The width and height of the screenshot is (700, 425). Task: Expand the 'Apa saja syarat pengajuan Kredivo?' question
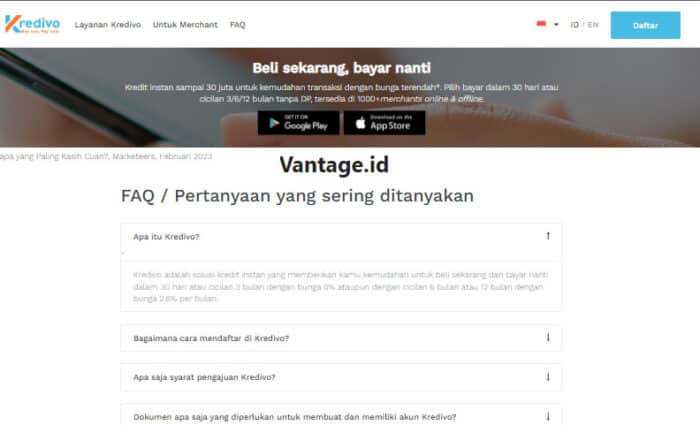204,377
